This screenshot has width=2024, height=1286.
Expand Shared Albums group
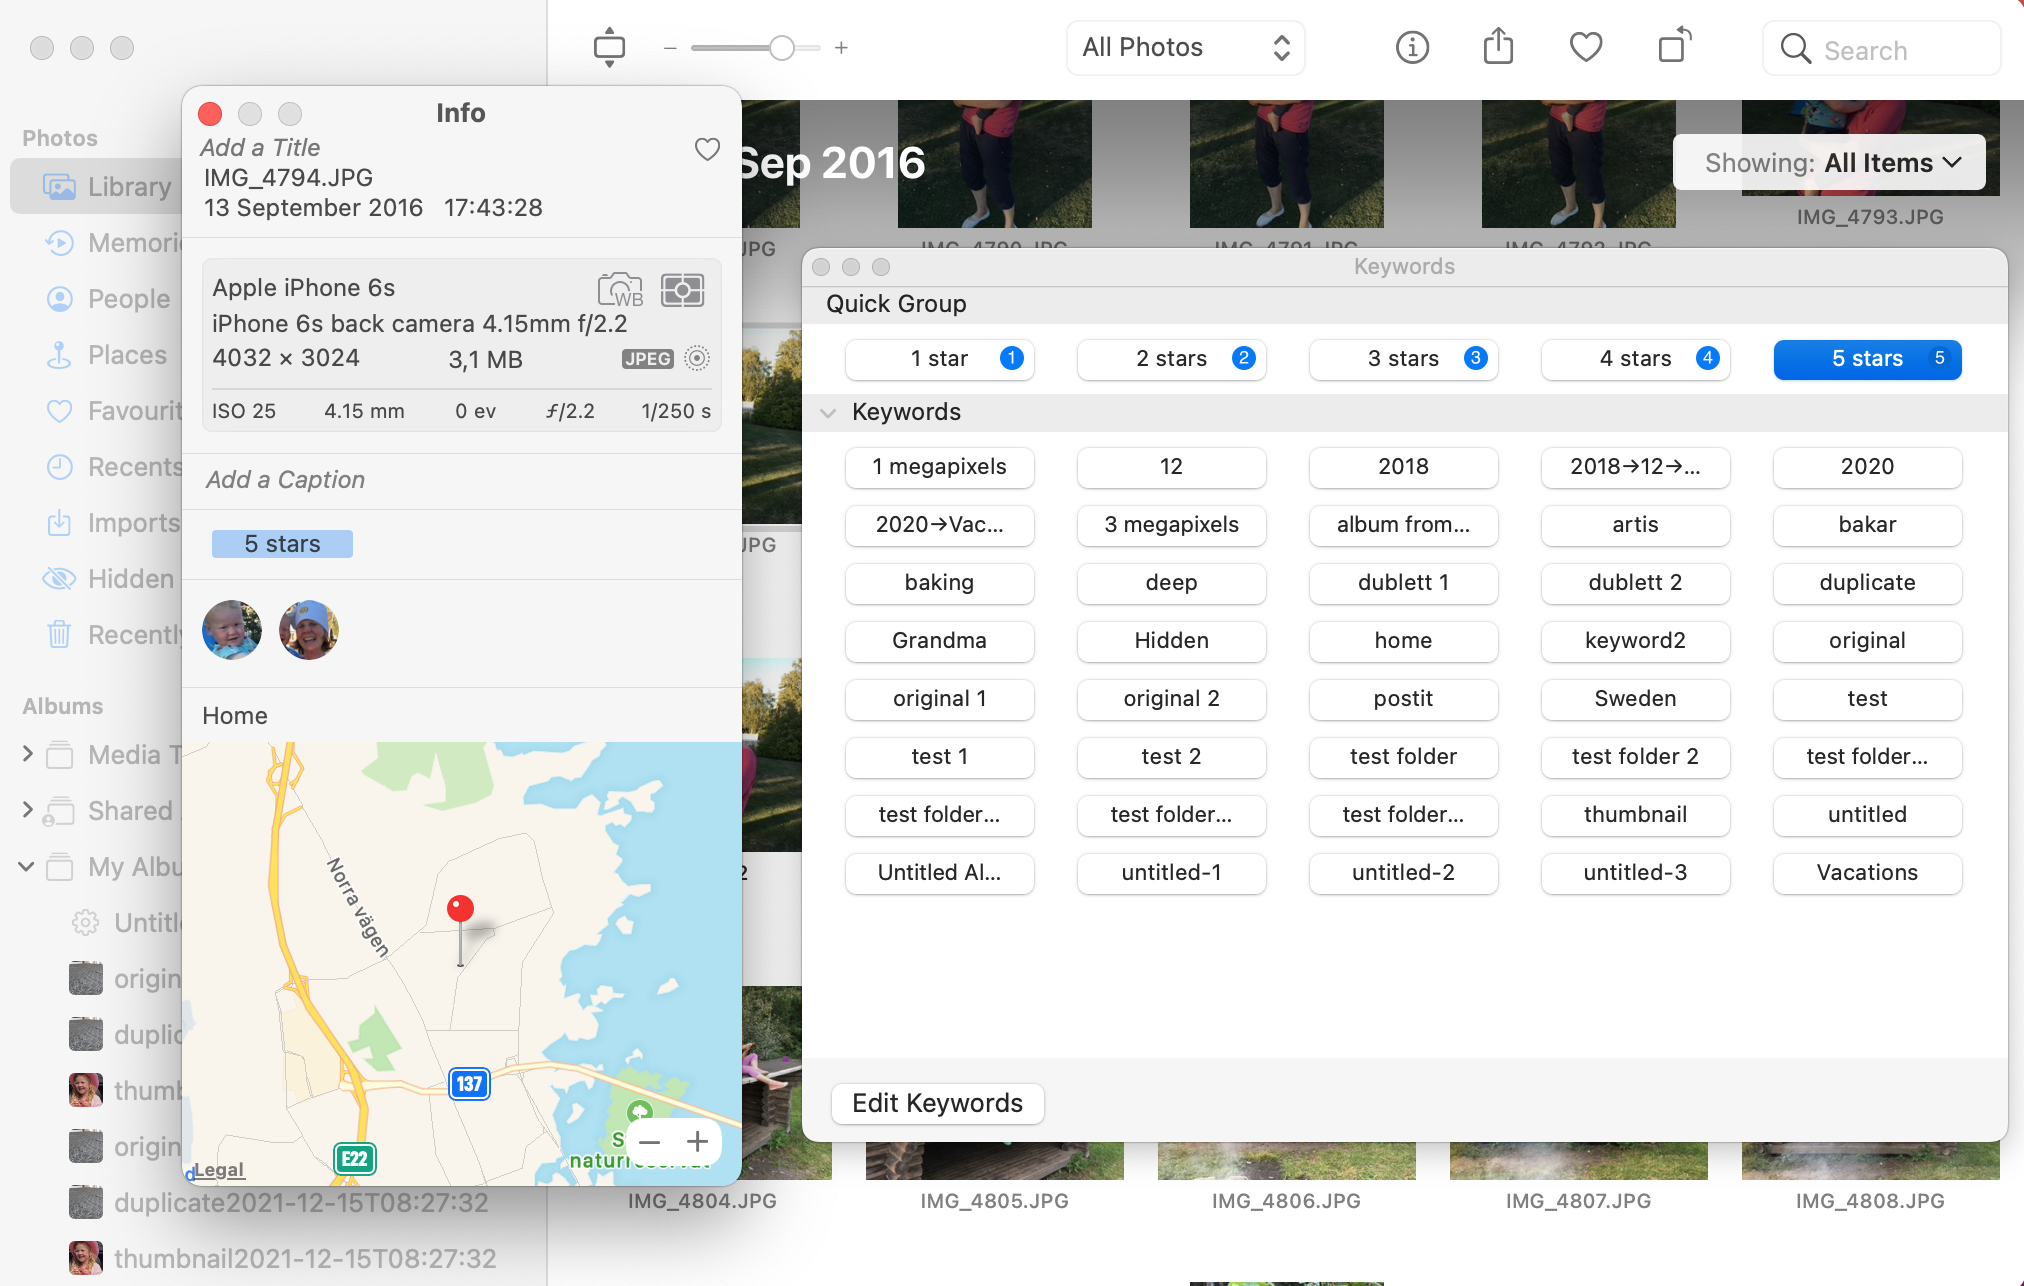click(x=27, y=810)
